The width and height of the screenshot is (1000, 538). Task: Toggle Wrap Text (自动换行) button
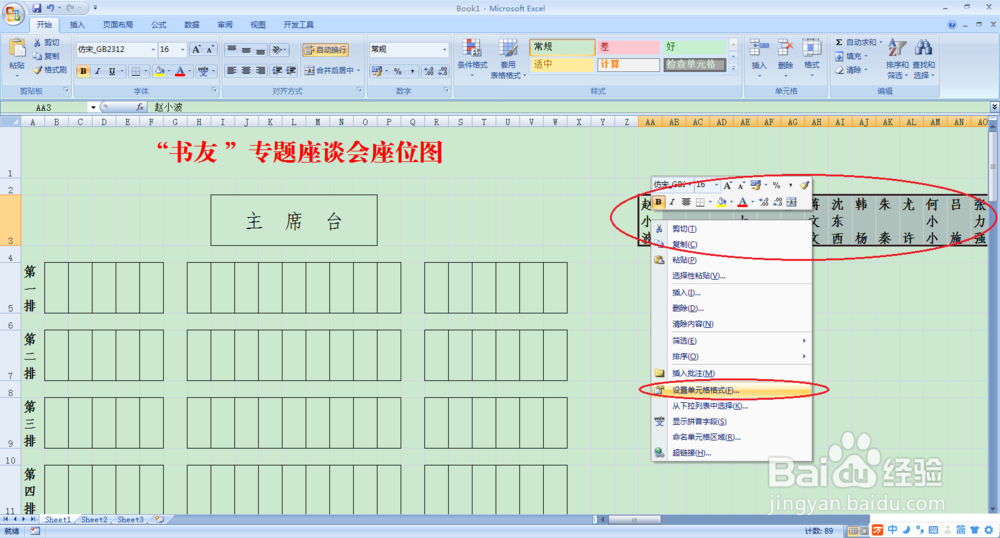325,50
